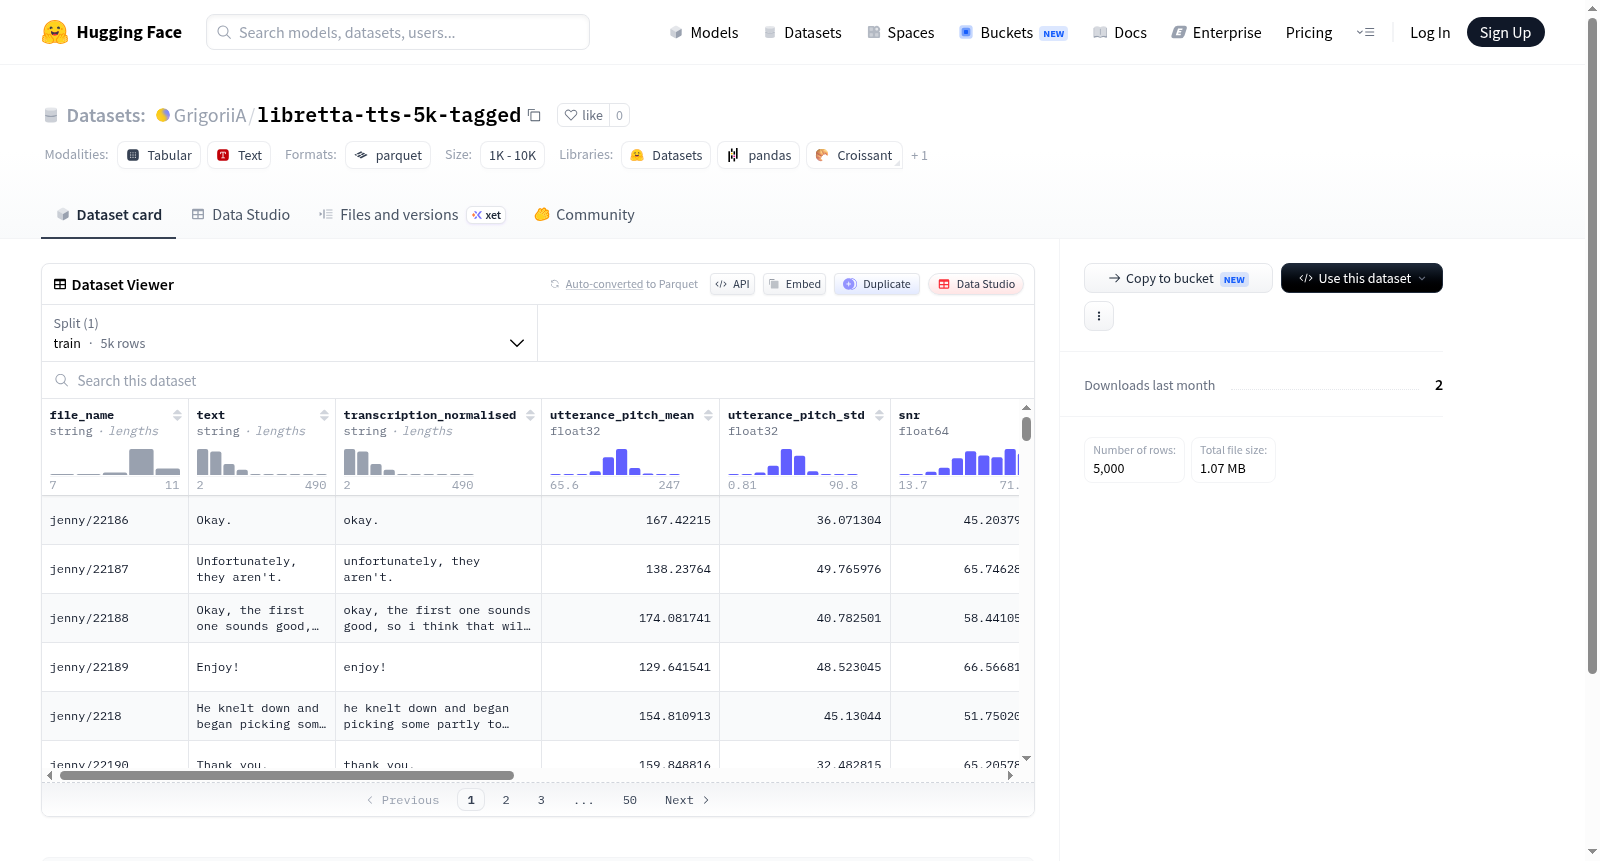Open Data Studio from the viewer toolbar
The height and width of the screenshot is (861, 1600).
[976, 284]
